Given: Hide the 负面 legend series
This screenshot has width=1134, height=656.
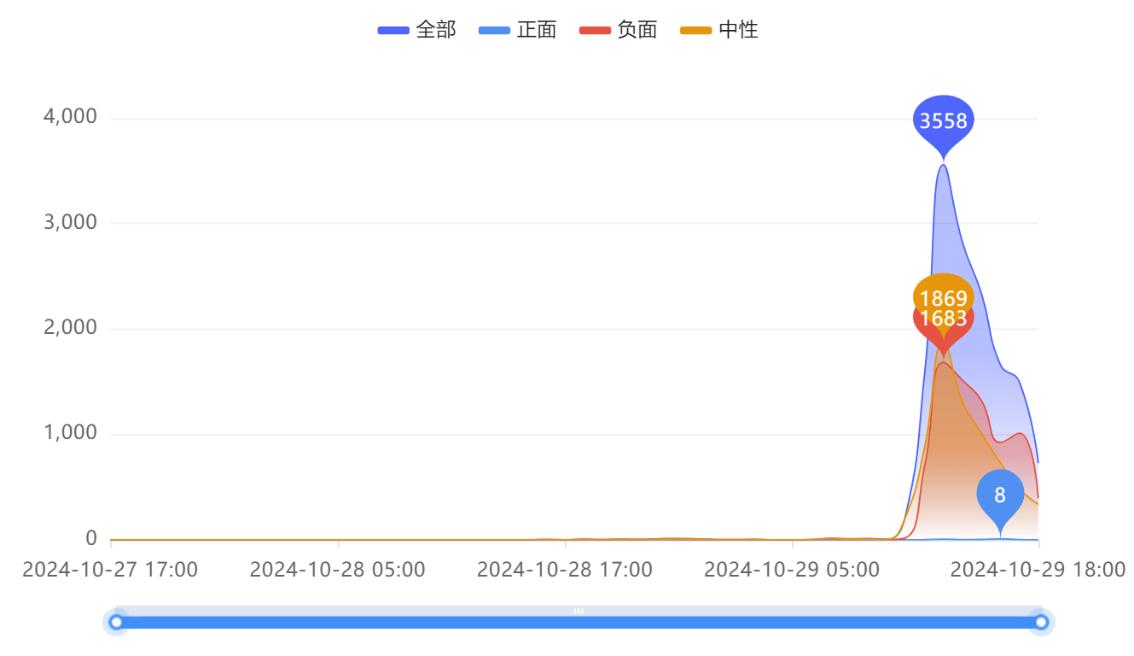Looking at the screenshot, I should click(x=618, y=30).
